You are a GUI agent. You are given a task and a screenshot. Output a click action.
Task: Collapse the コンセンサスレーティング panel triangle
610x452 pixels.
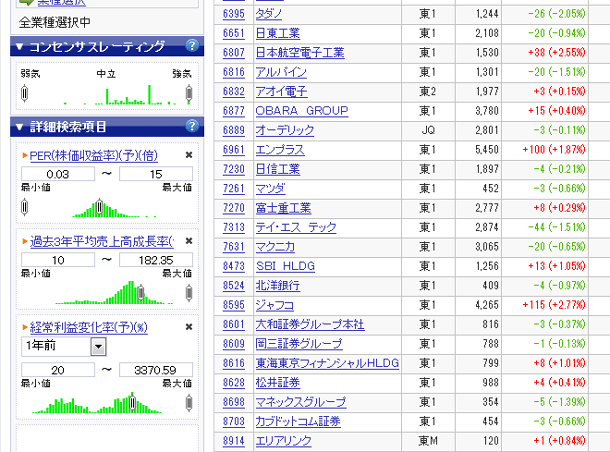(19, 47)
